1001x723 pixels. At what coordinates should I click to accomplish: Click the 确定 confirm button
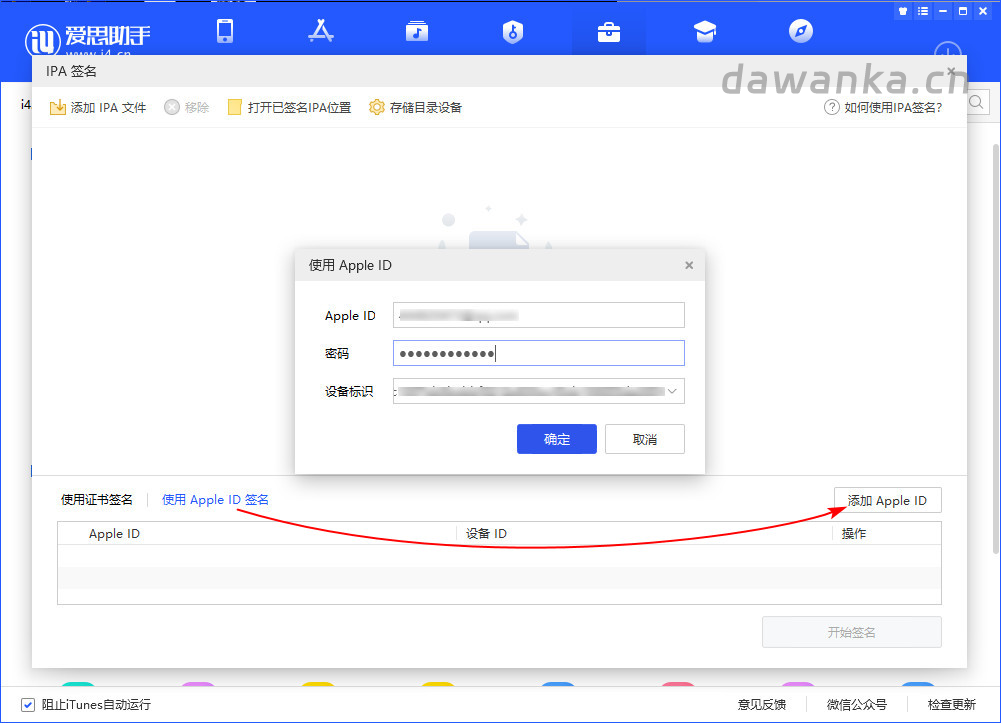[x=557, y=439]
